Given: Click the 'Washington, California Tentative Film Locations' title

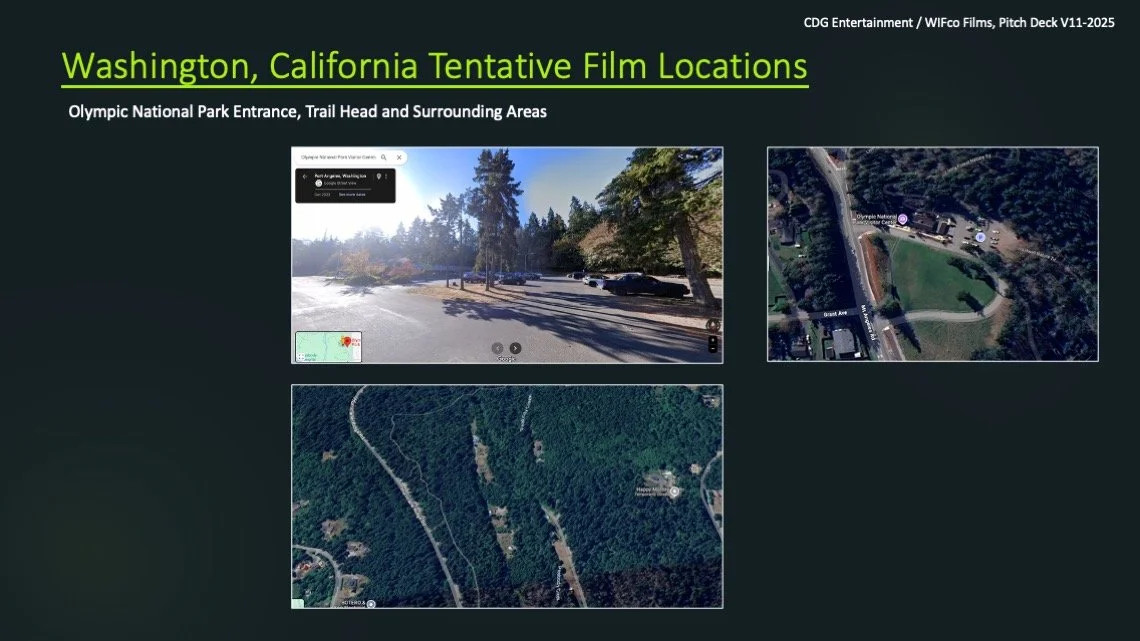Looking at the screenshot, I should [435, 65].
